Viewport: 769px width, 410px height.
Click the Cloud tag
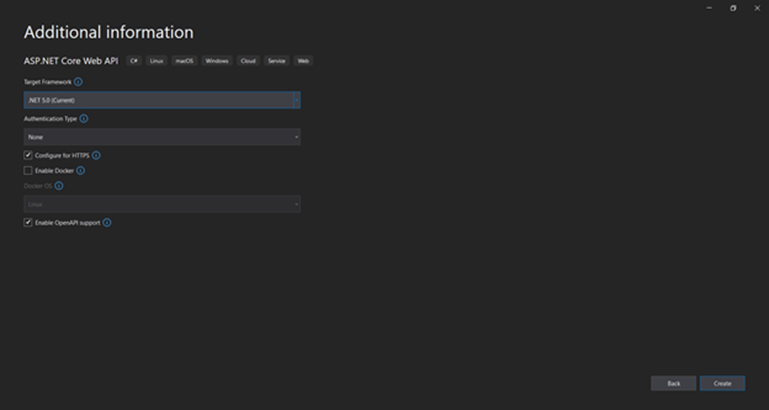click(x=248, y=61)
